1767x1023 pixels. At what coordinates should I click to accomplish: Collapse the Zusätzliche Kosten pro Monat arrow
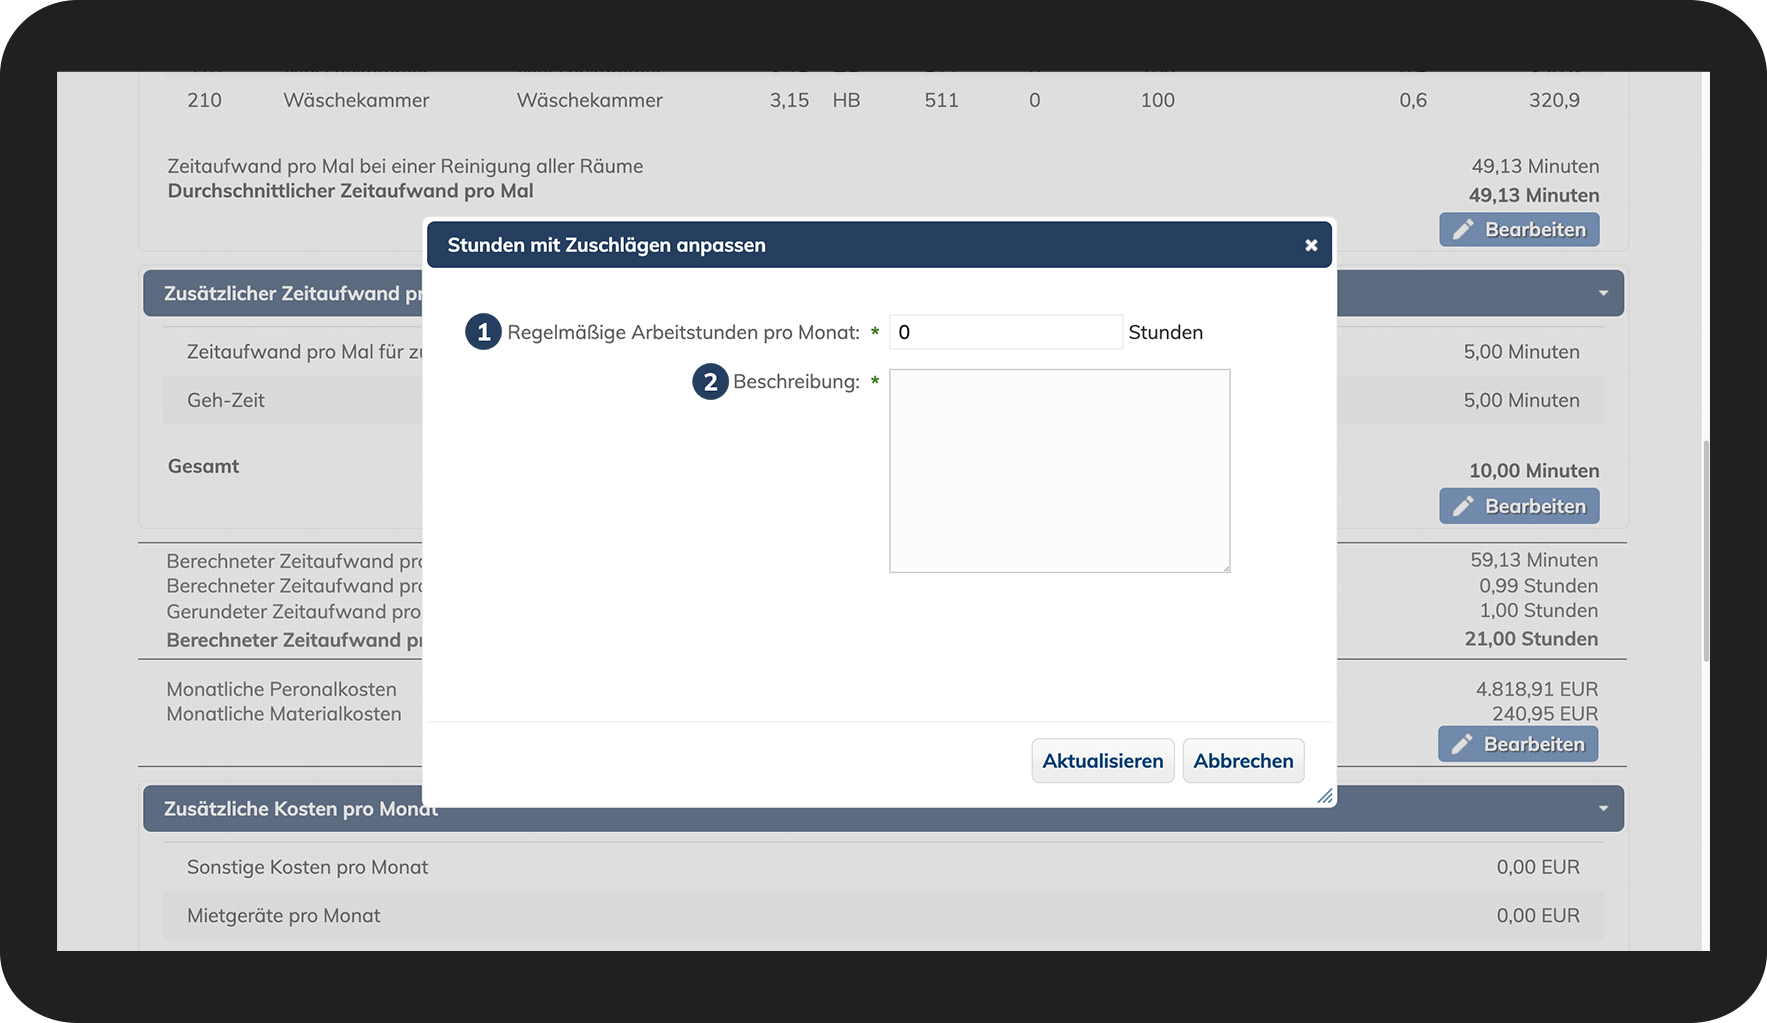[x=1603, y=808]
